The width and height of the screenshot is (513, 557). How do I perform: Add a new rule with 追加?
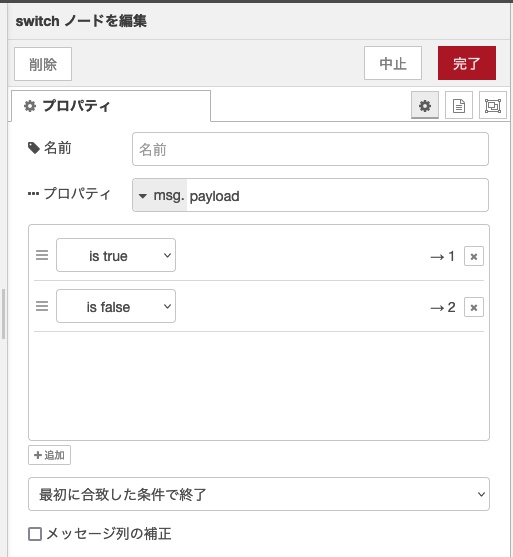[49, 455]
